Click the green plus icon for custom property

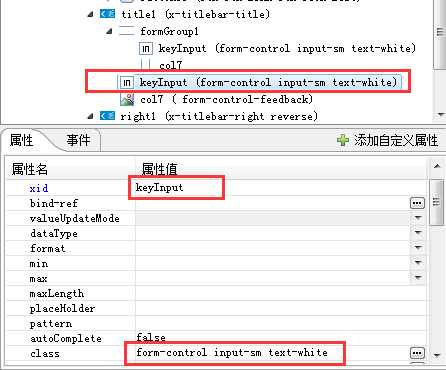coord(343,140)
